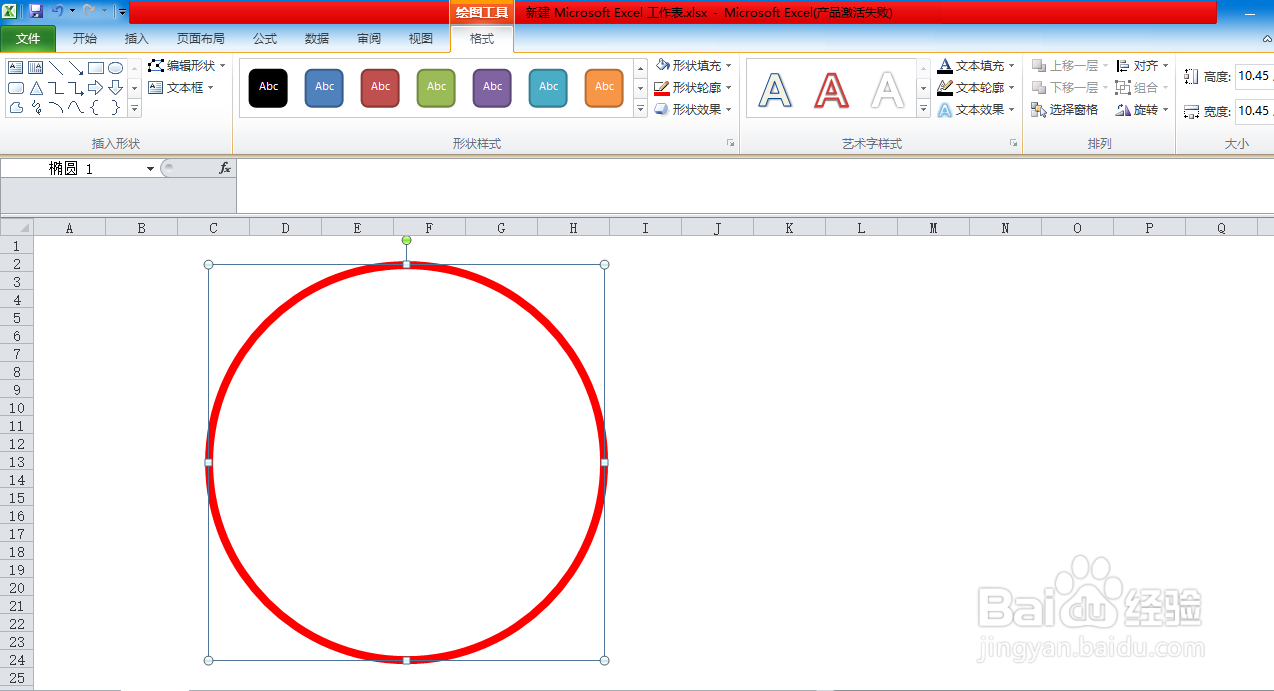Click the Undo icon in quick access toolbar
1274x691 pixels.
pos(57,11)
